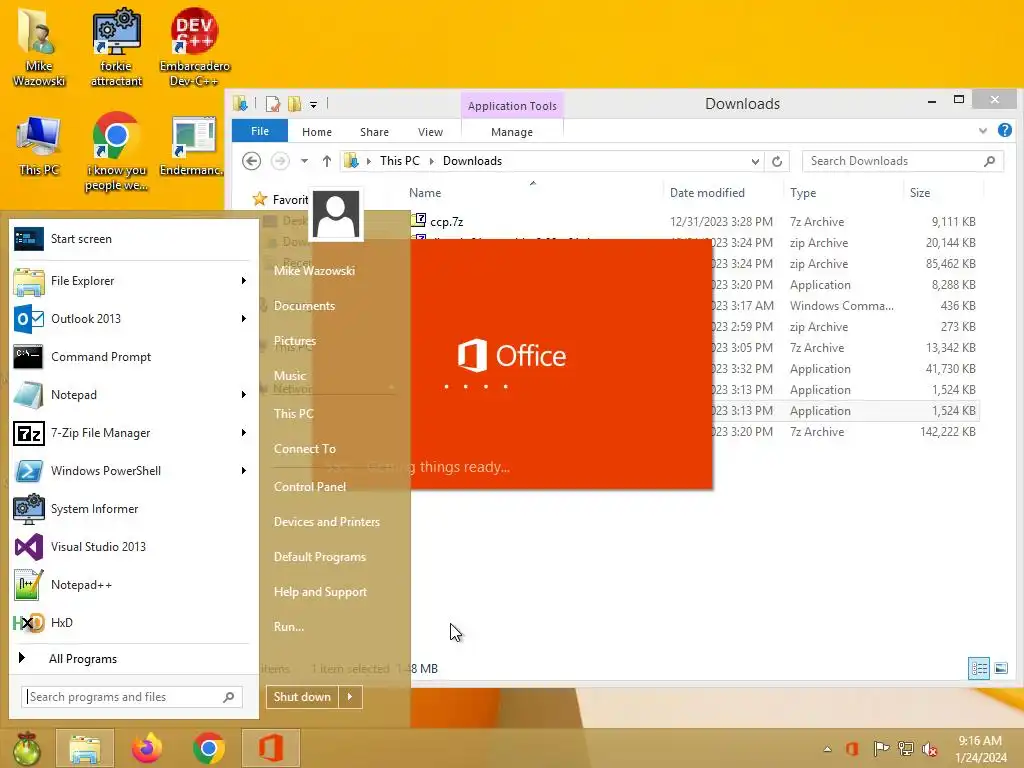The image size is (1024, 768).
Task: Click the Office taskbar button
Action: (271, 748)
